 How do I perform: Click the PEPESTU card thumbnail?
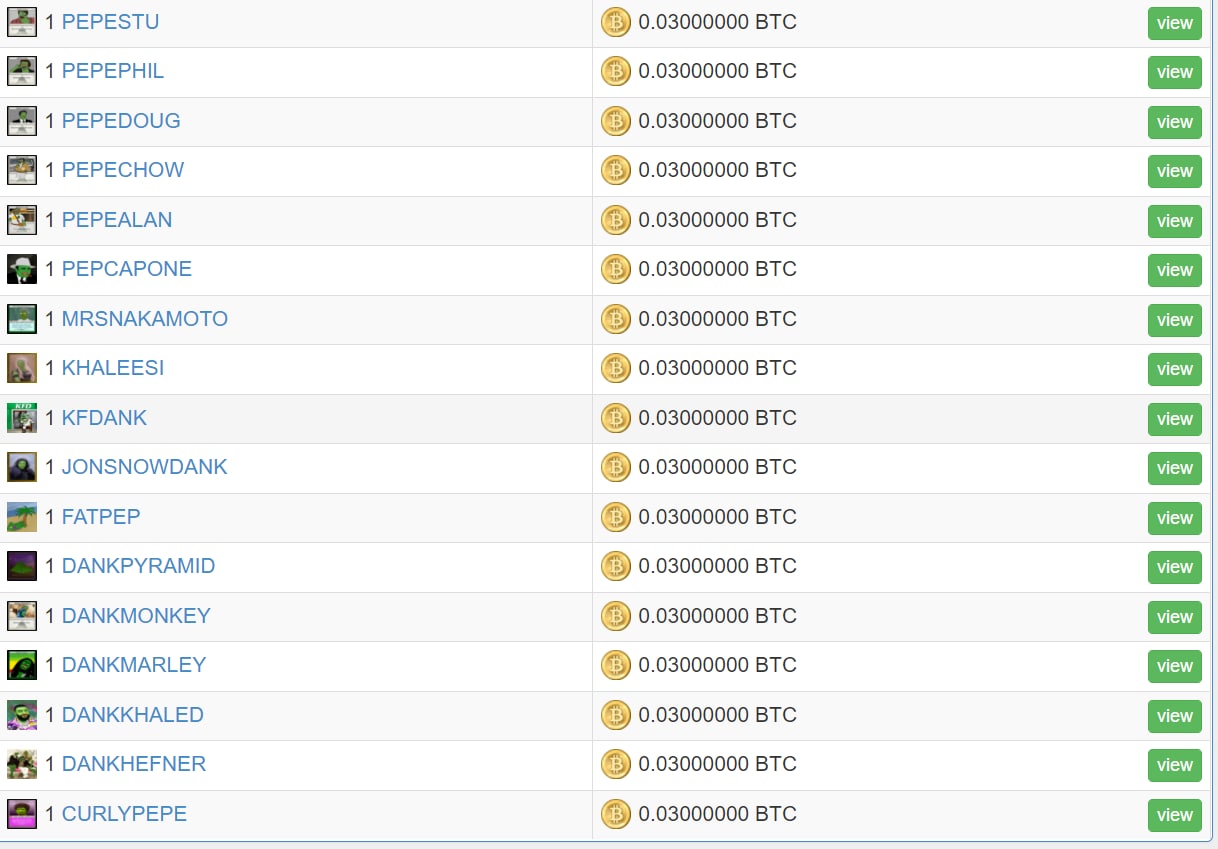22,22
